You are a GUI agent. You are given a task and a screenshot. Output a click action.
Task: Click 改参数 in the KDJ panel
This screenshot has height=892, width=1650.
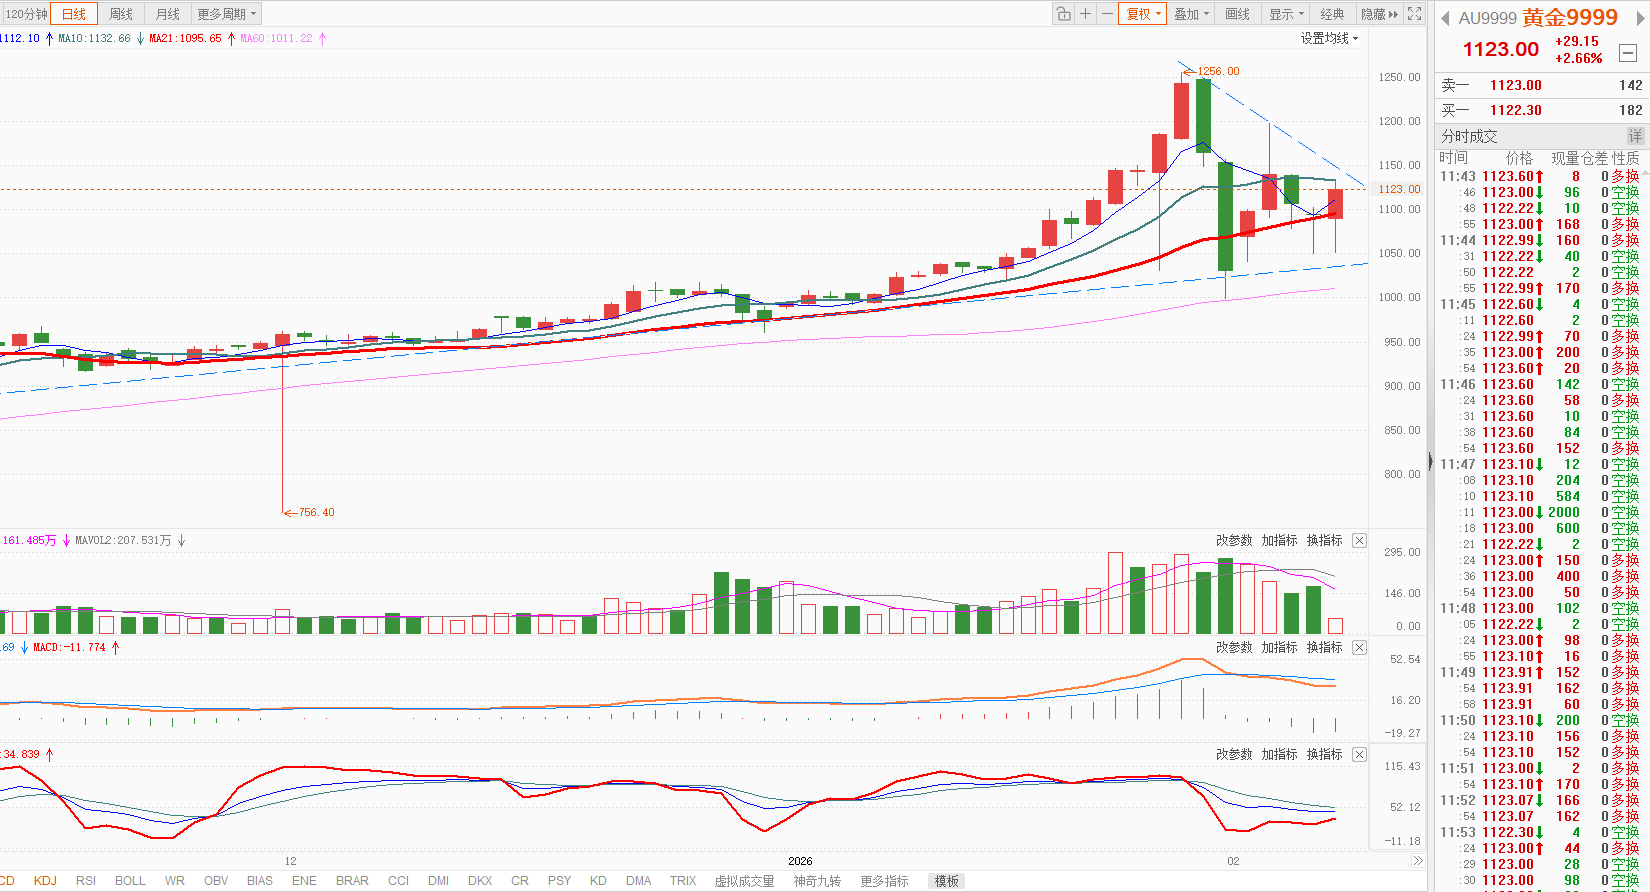(x=1234, y=754)
